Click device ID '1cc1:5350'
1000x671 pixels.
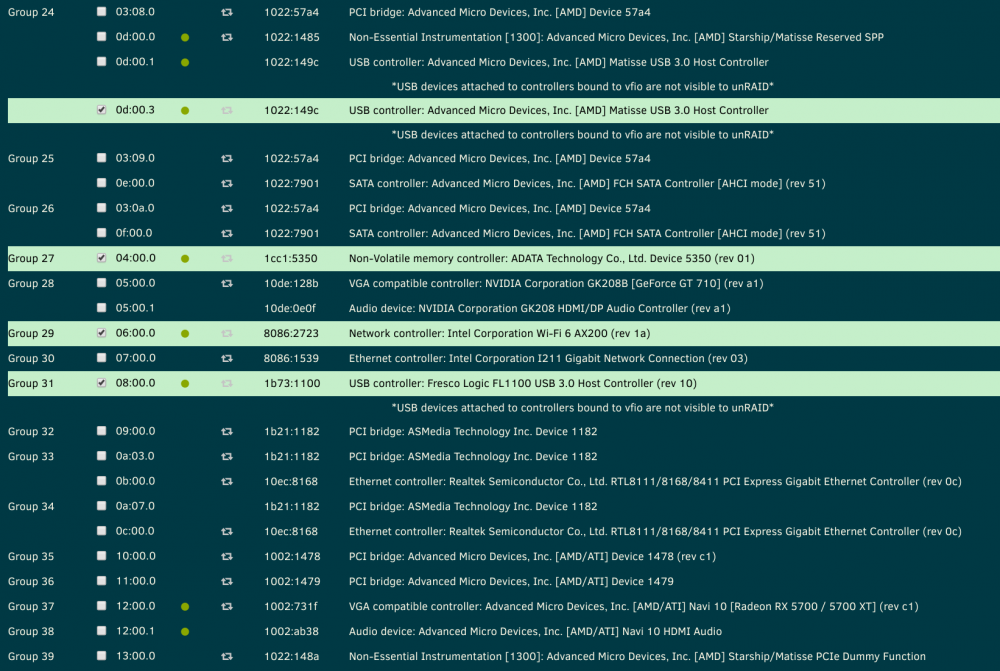click(x=291, y=258)
